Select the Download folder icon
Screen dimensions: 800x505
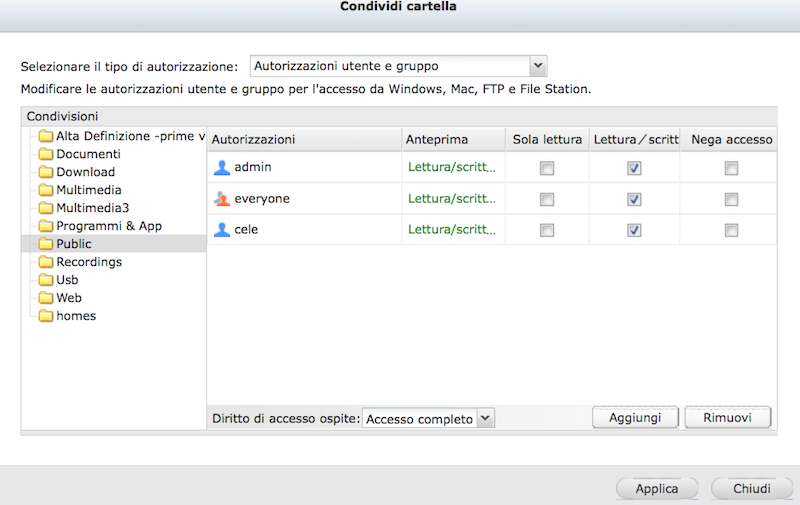click(45, 172)
